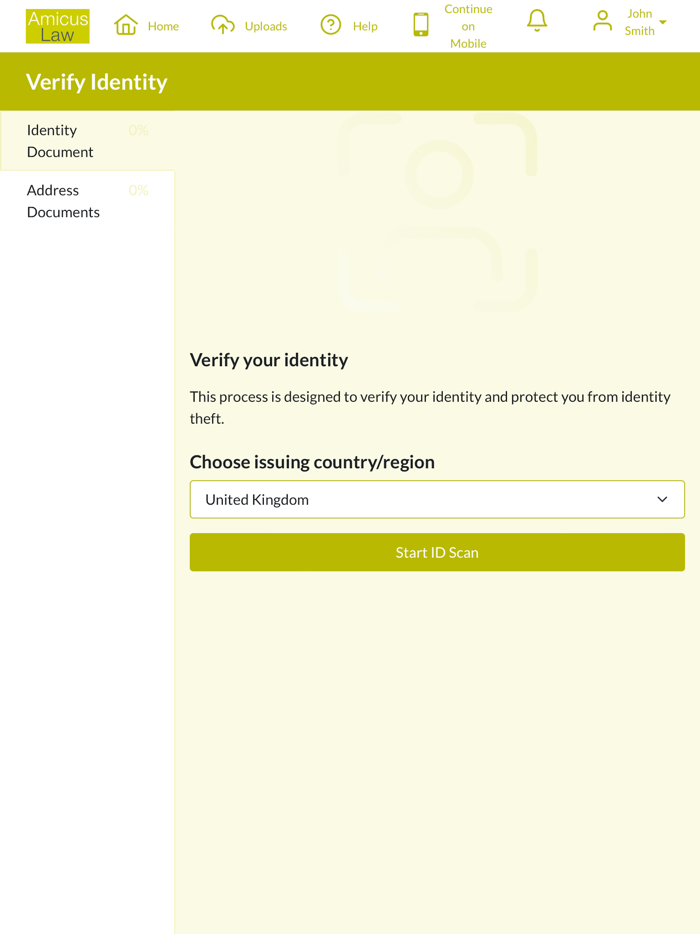
Task: Click the Help question mark icon
Action: point(331,25)
